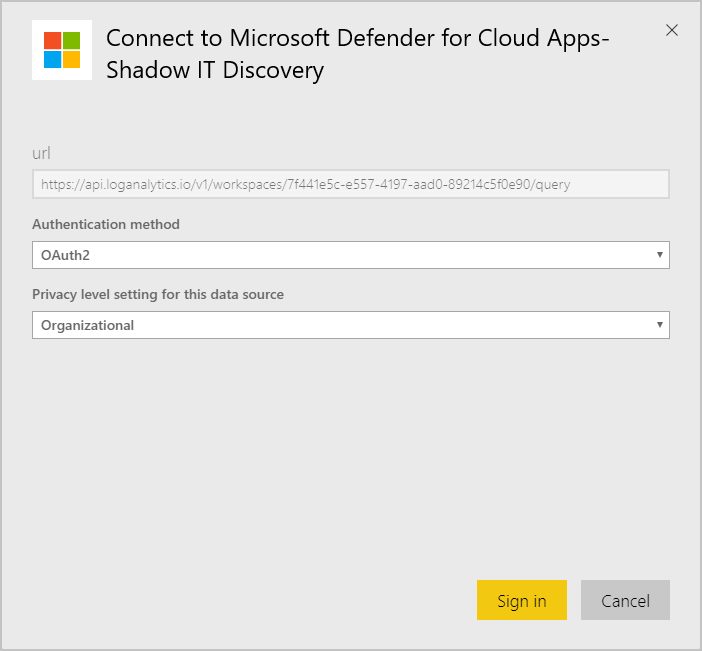Click the Microsoft logo icon
Image resolution: width=702 pixels, height=651 pixels.
62,50
